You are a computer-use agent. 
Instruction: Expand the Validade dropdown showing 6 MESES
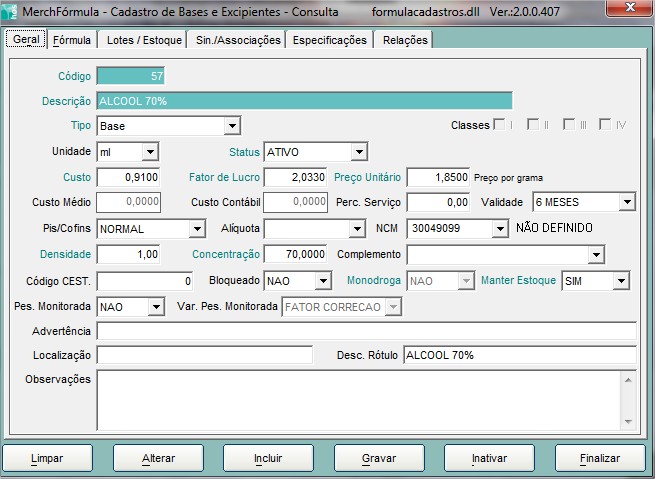tap(627, 203)
